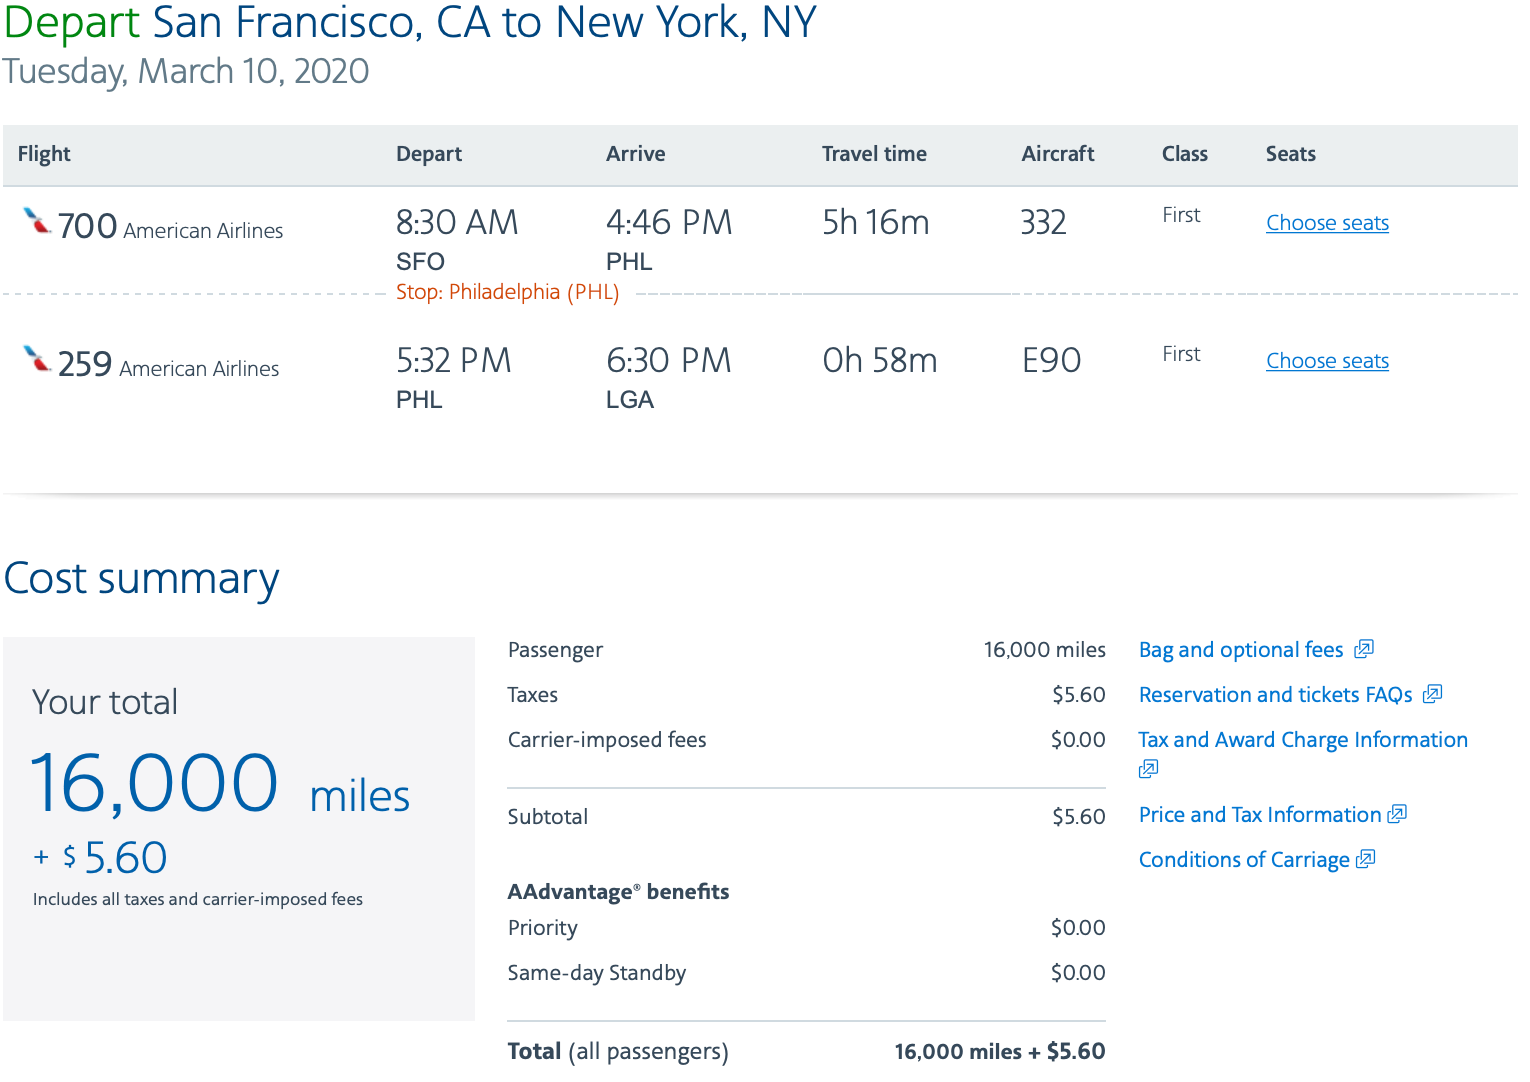1530x1082 pixels.
Task: Click the Aircraft column header
Action: (x=1058, y=154)
